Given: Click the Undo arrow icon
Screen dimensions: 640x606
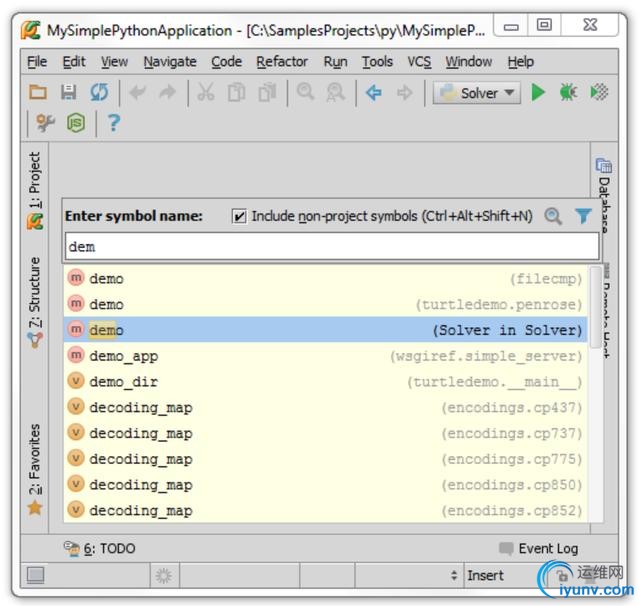Looking at the screenshot, I should 138,93.
